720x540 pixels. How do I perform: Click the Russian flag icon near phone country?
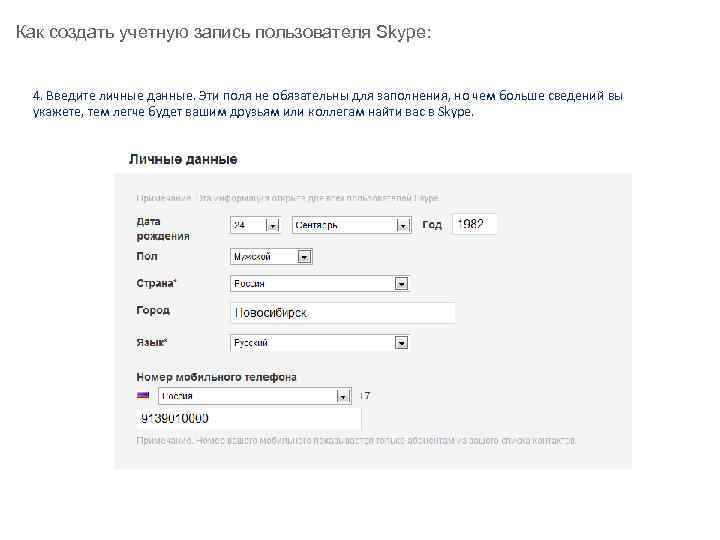pyautogui.click(x=141, y=396)
